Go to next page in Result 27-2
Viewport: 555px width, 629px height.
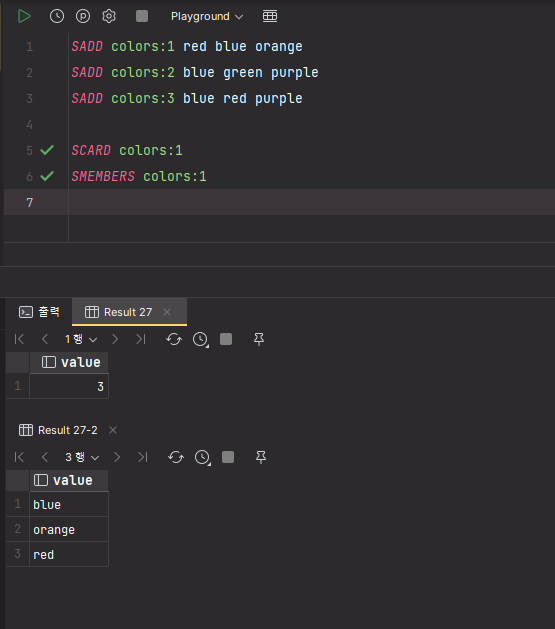point(117,457)
